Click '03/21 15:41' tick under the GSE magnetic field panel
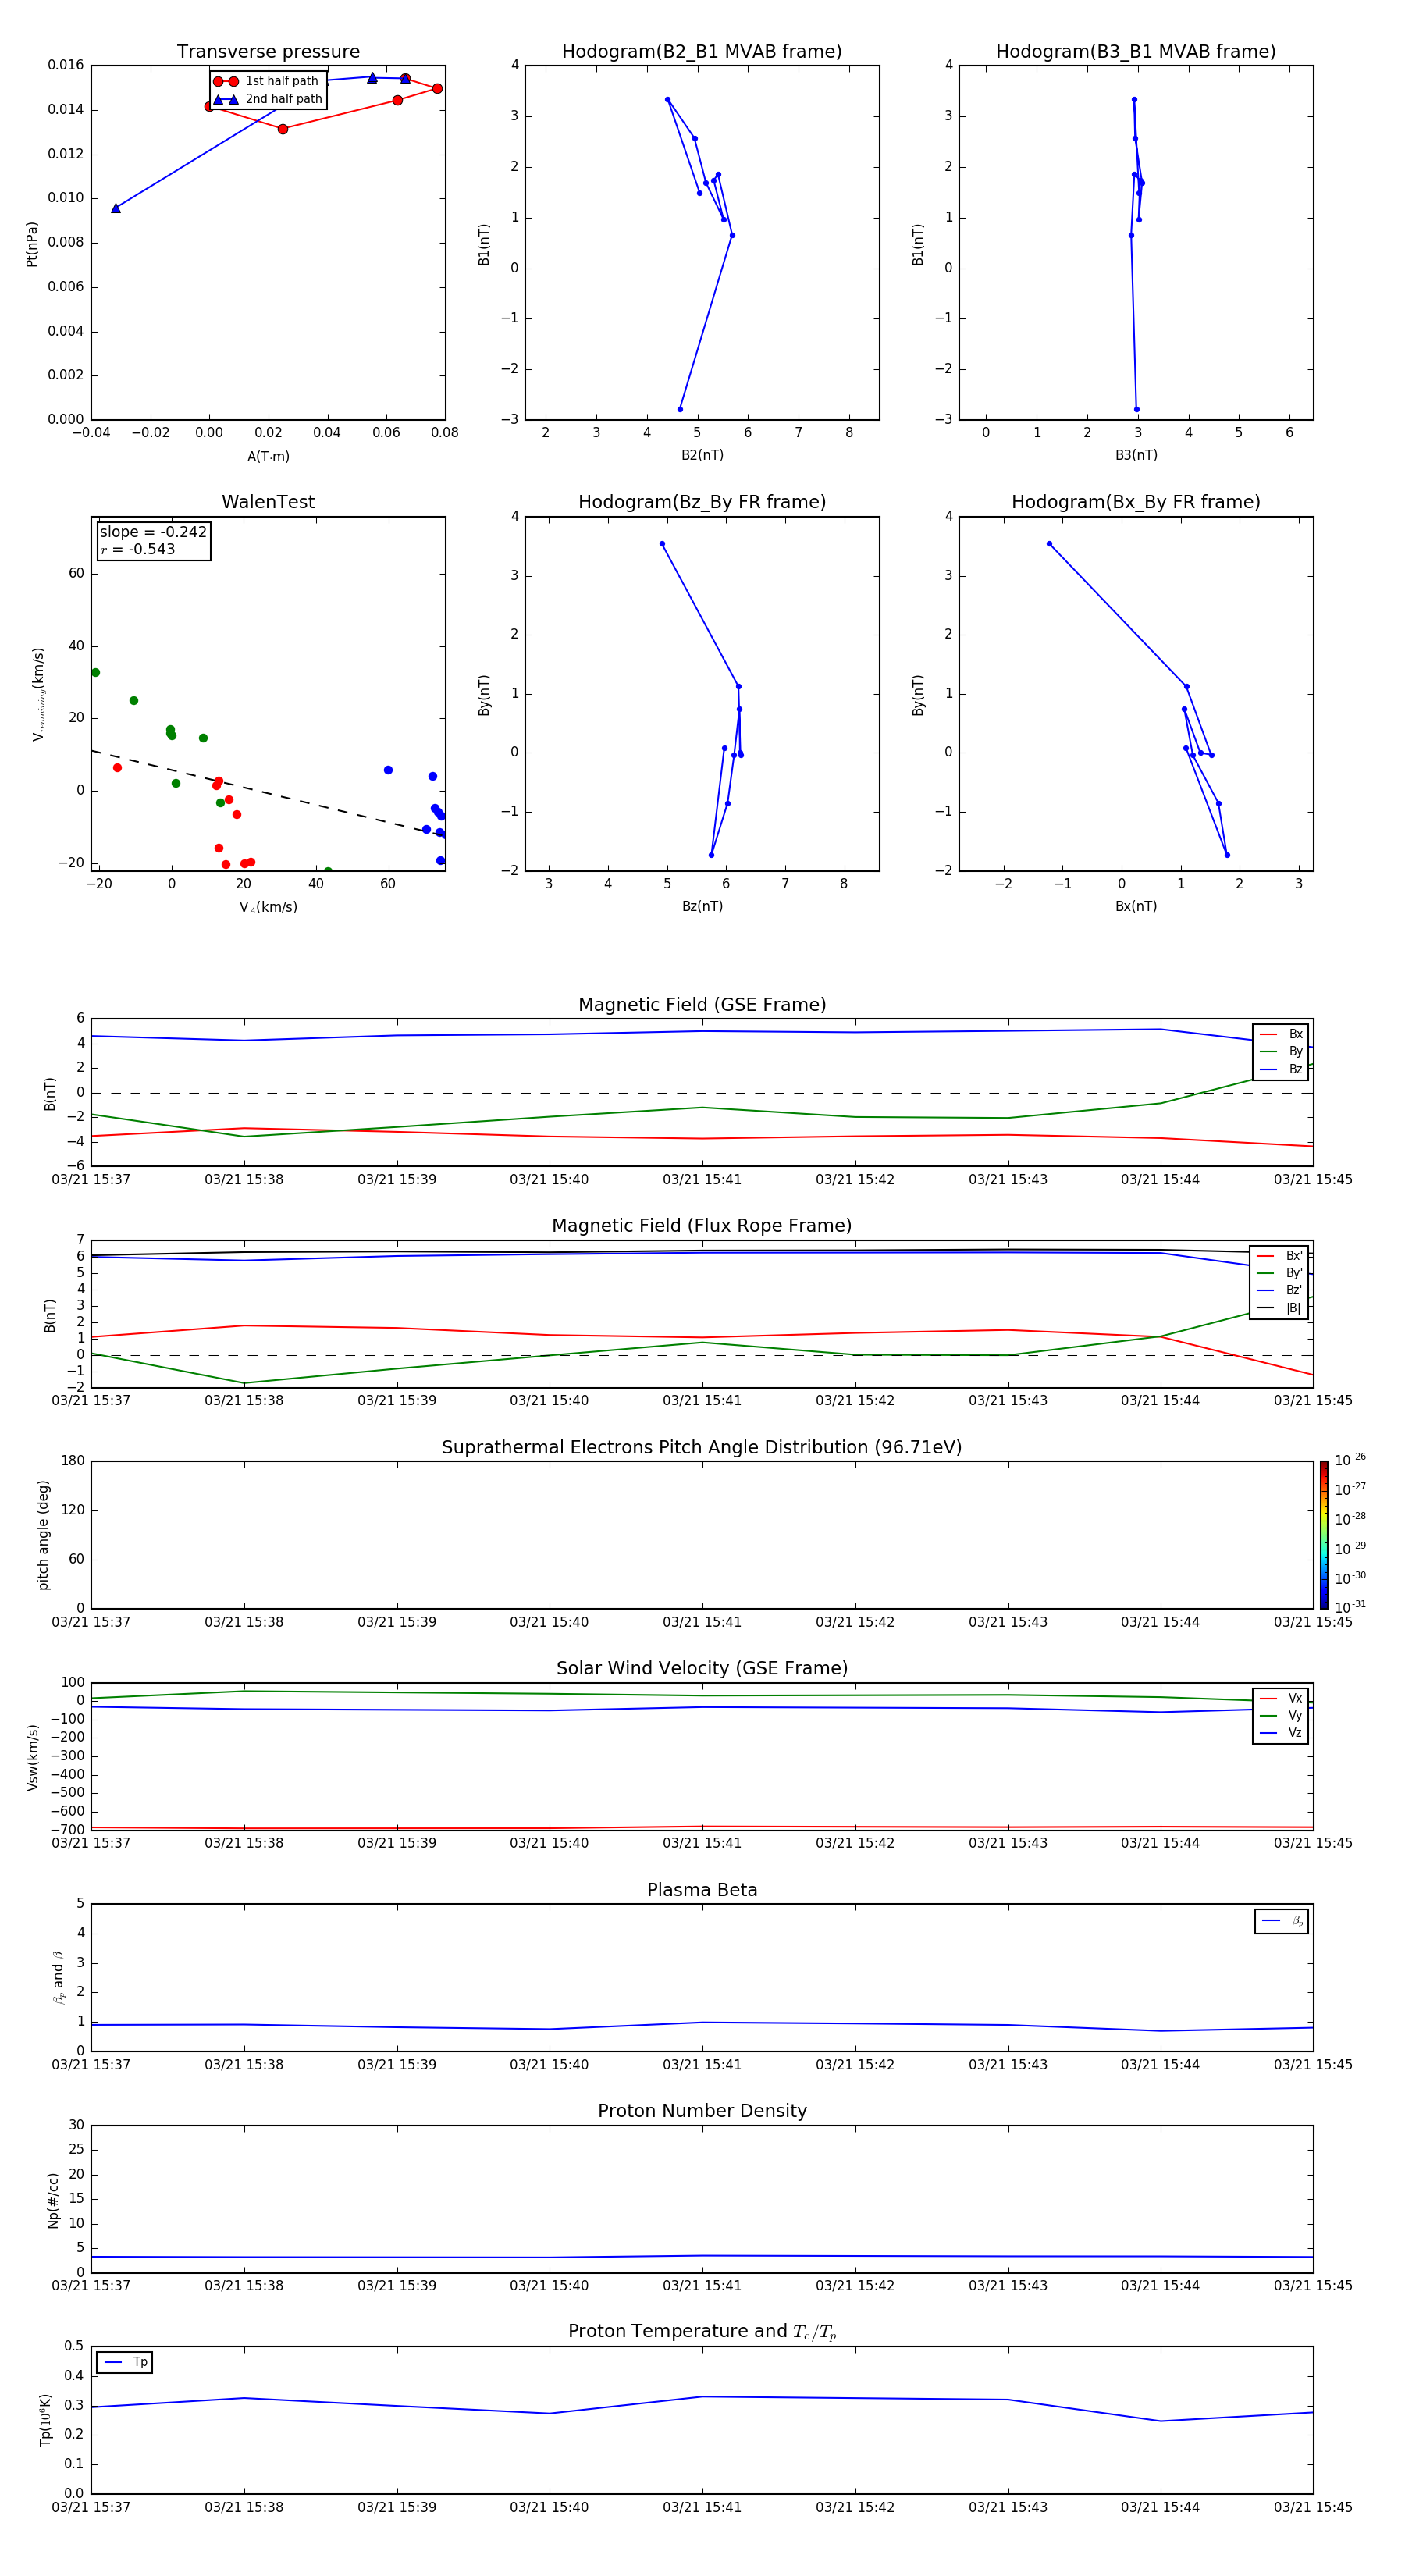 point(702,1180)
